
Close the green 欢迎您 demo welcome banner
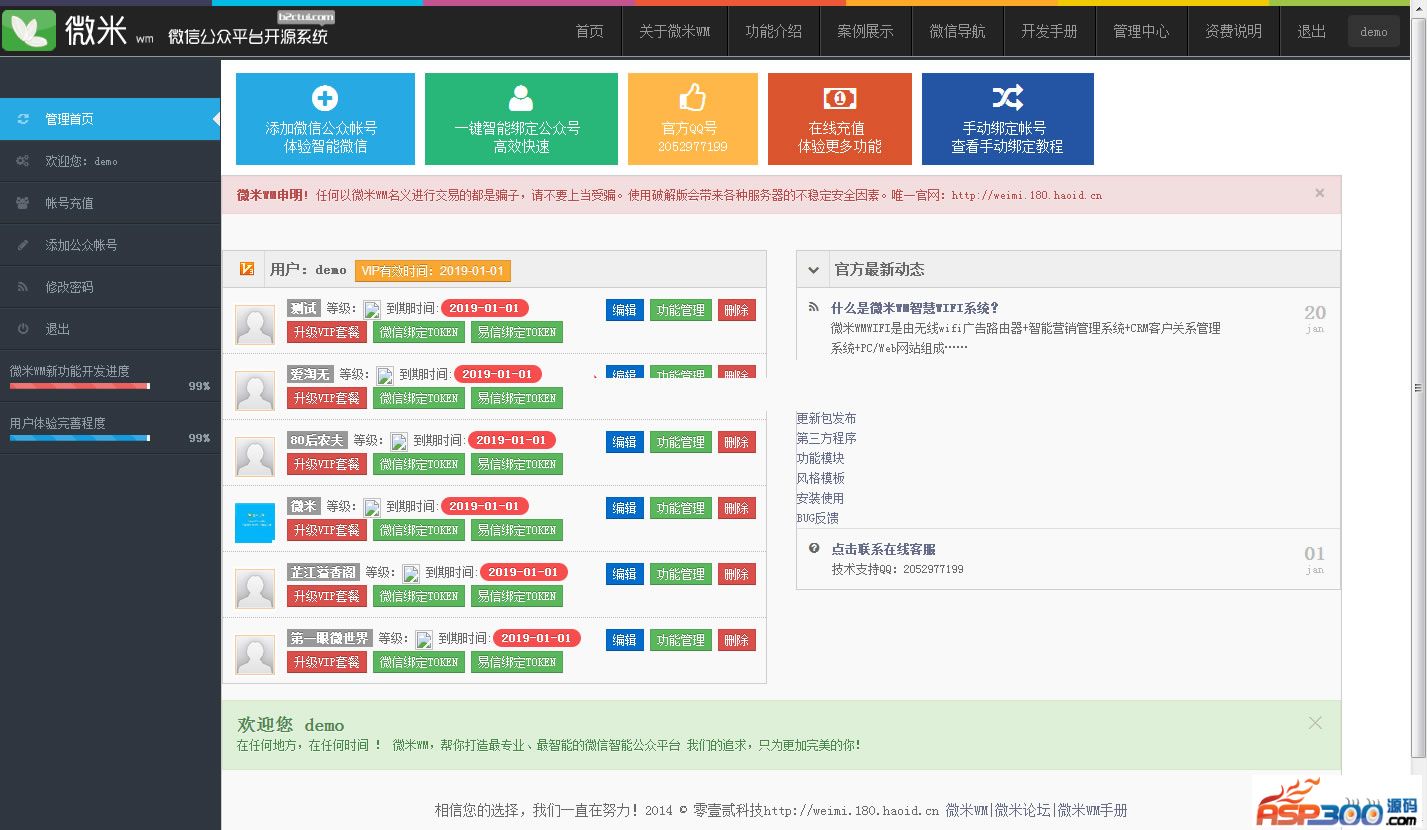pyautogui.click(x=1315, y=723)
